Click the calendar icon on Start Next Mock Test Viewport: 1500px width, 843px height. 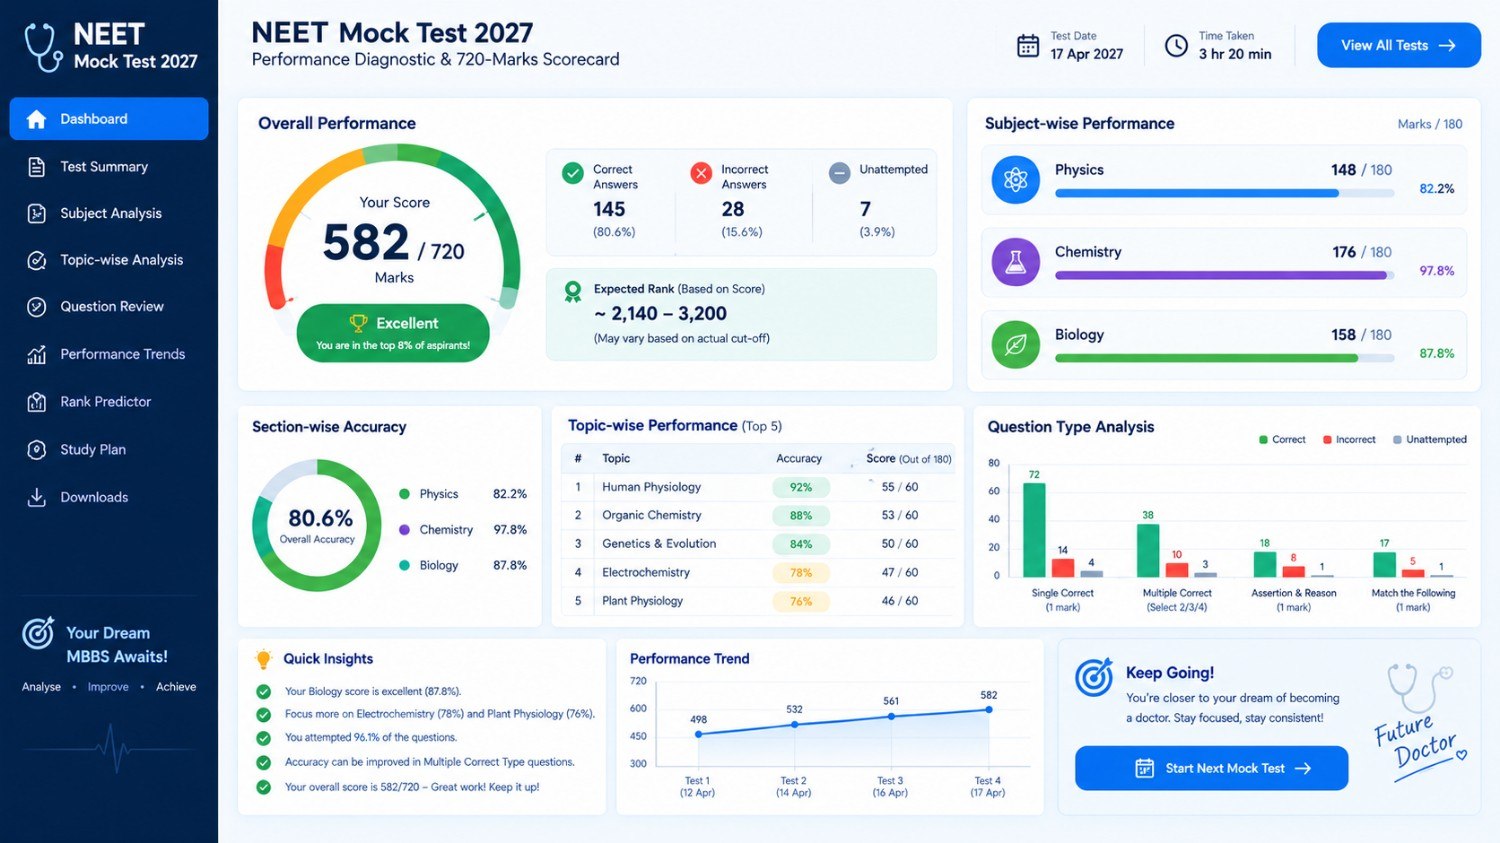point(1145,768)
